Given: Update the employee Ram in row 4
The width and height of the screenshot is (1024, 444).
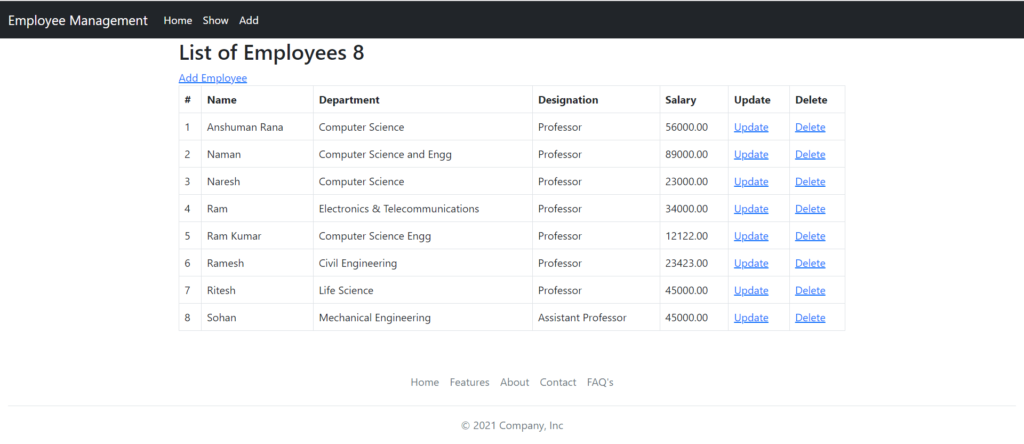Looking at the screenshot, I should pos(751,209).
